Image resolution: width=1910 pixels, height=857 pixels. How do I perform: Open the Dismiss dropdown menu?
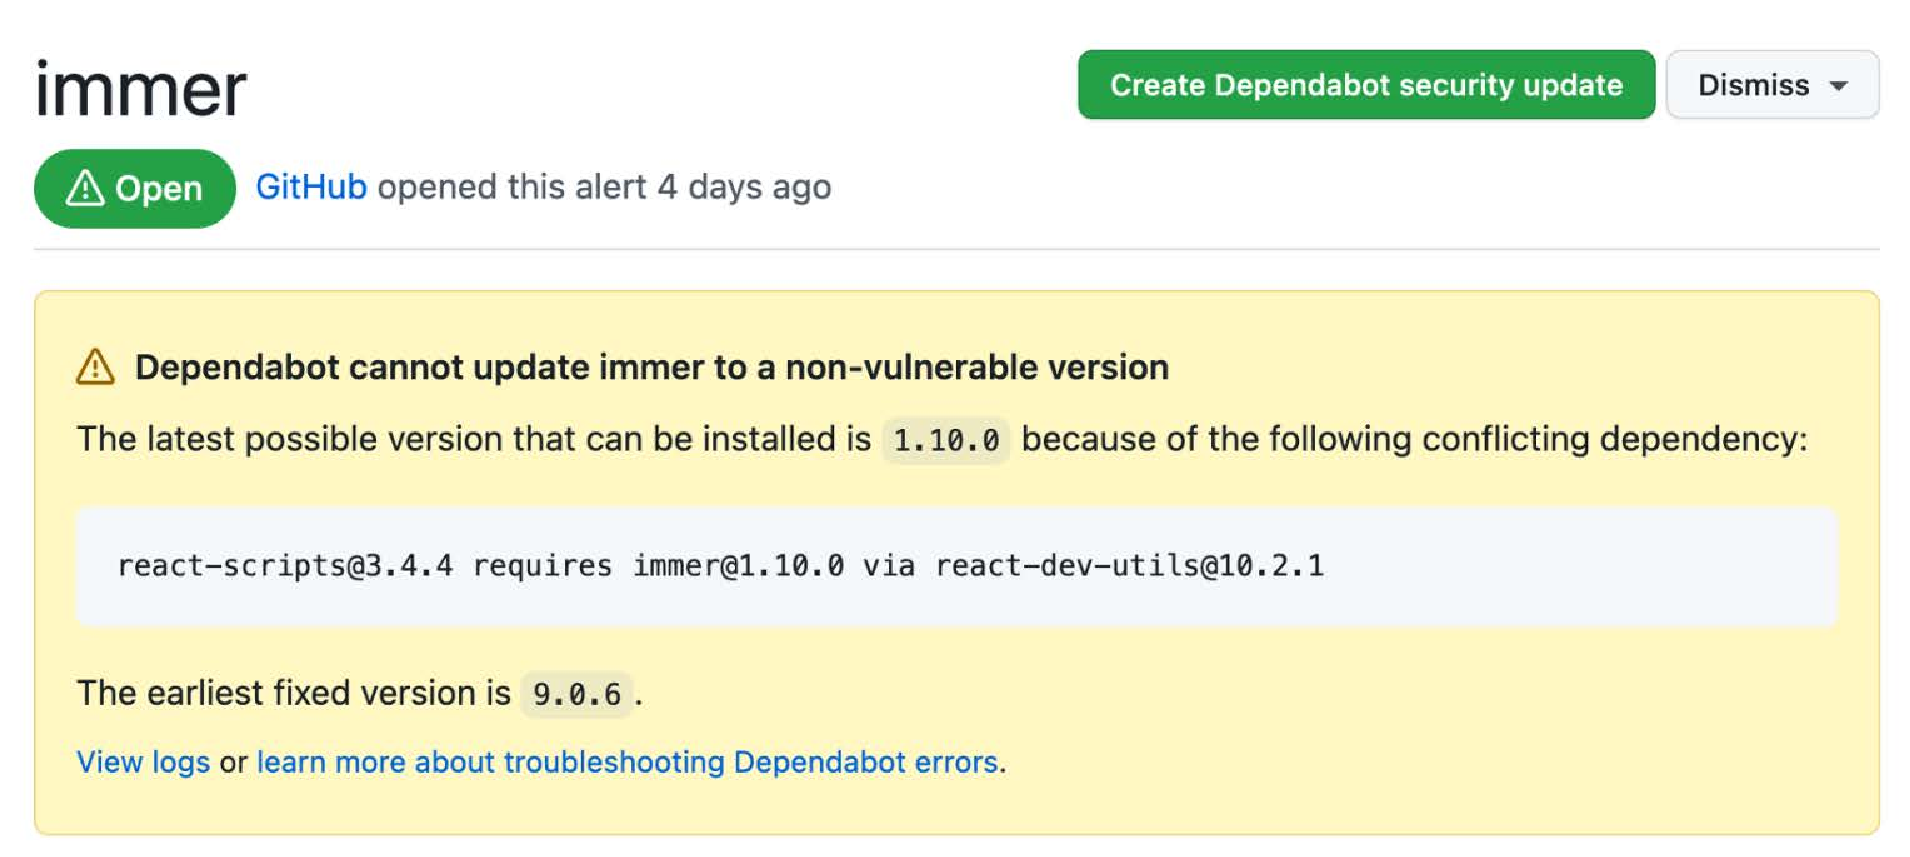coord(1772,85)
